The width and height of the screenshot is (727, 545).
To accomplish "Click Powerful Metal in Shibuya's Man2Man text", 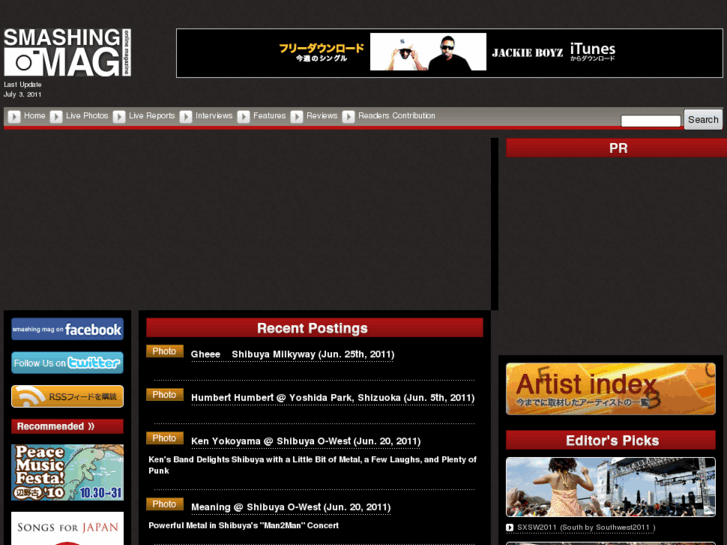I will point(243,526).
